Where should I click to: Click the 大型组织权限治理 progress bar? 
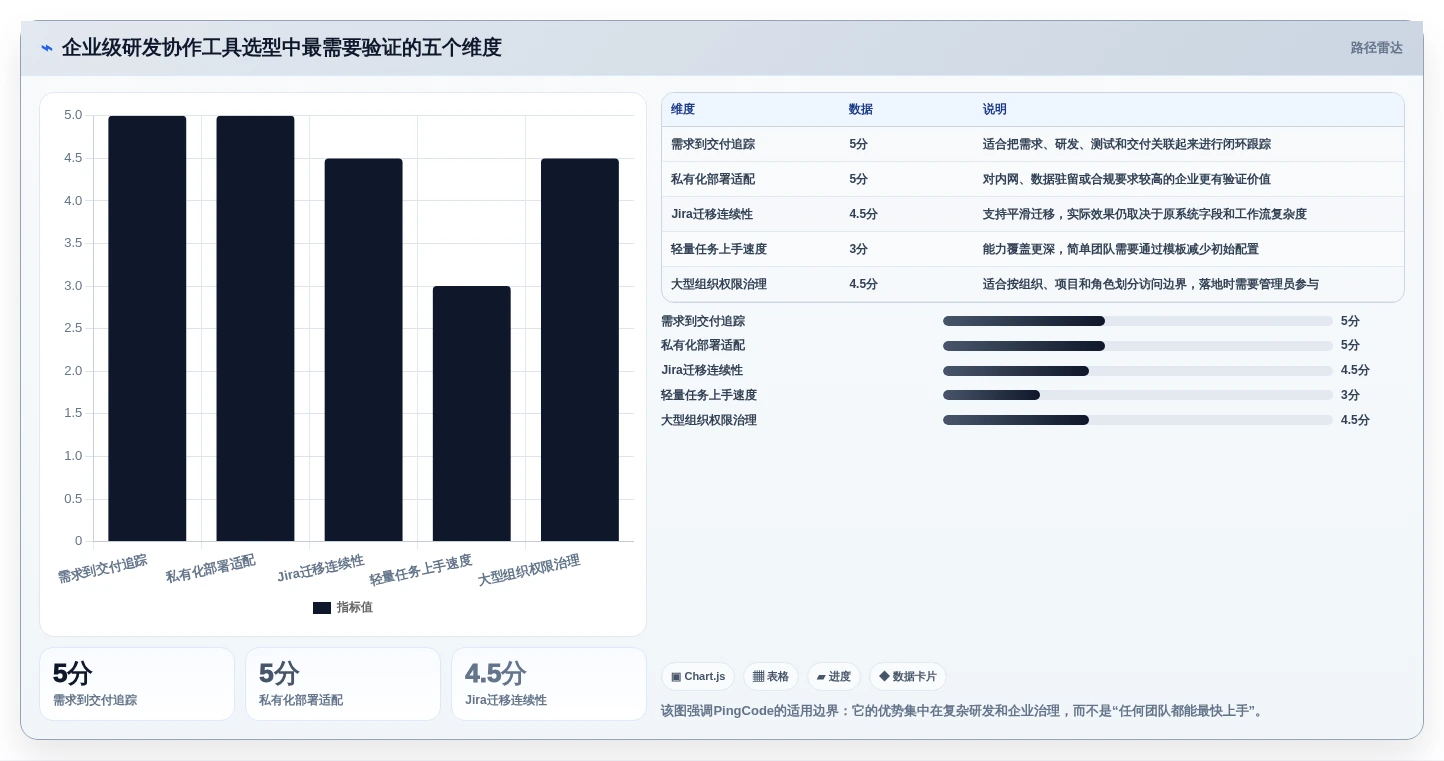(1138, 420)
